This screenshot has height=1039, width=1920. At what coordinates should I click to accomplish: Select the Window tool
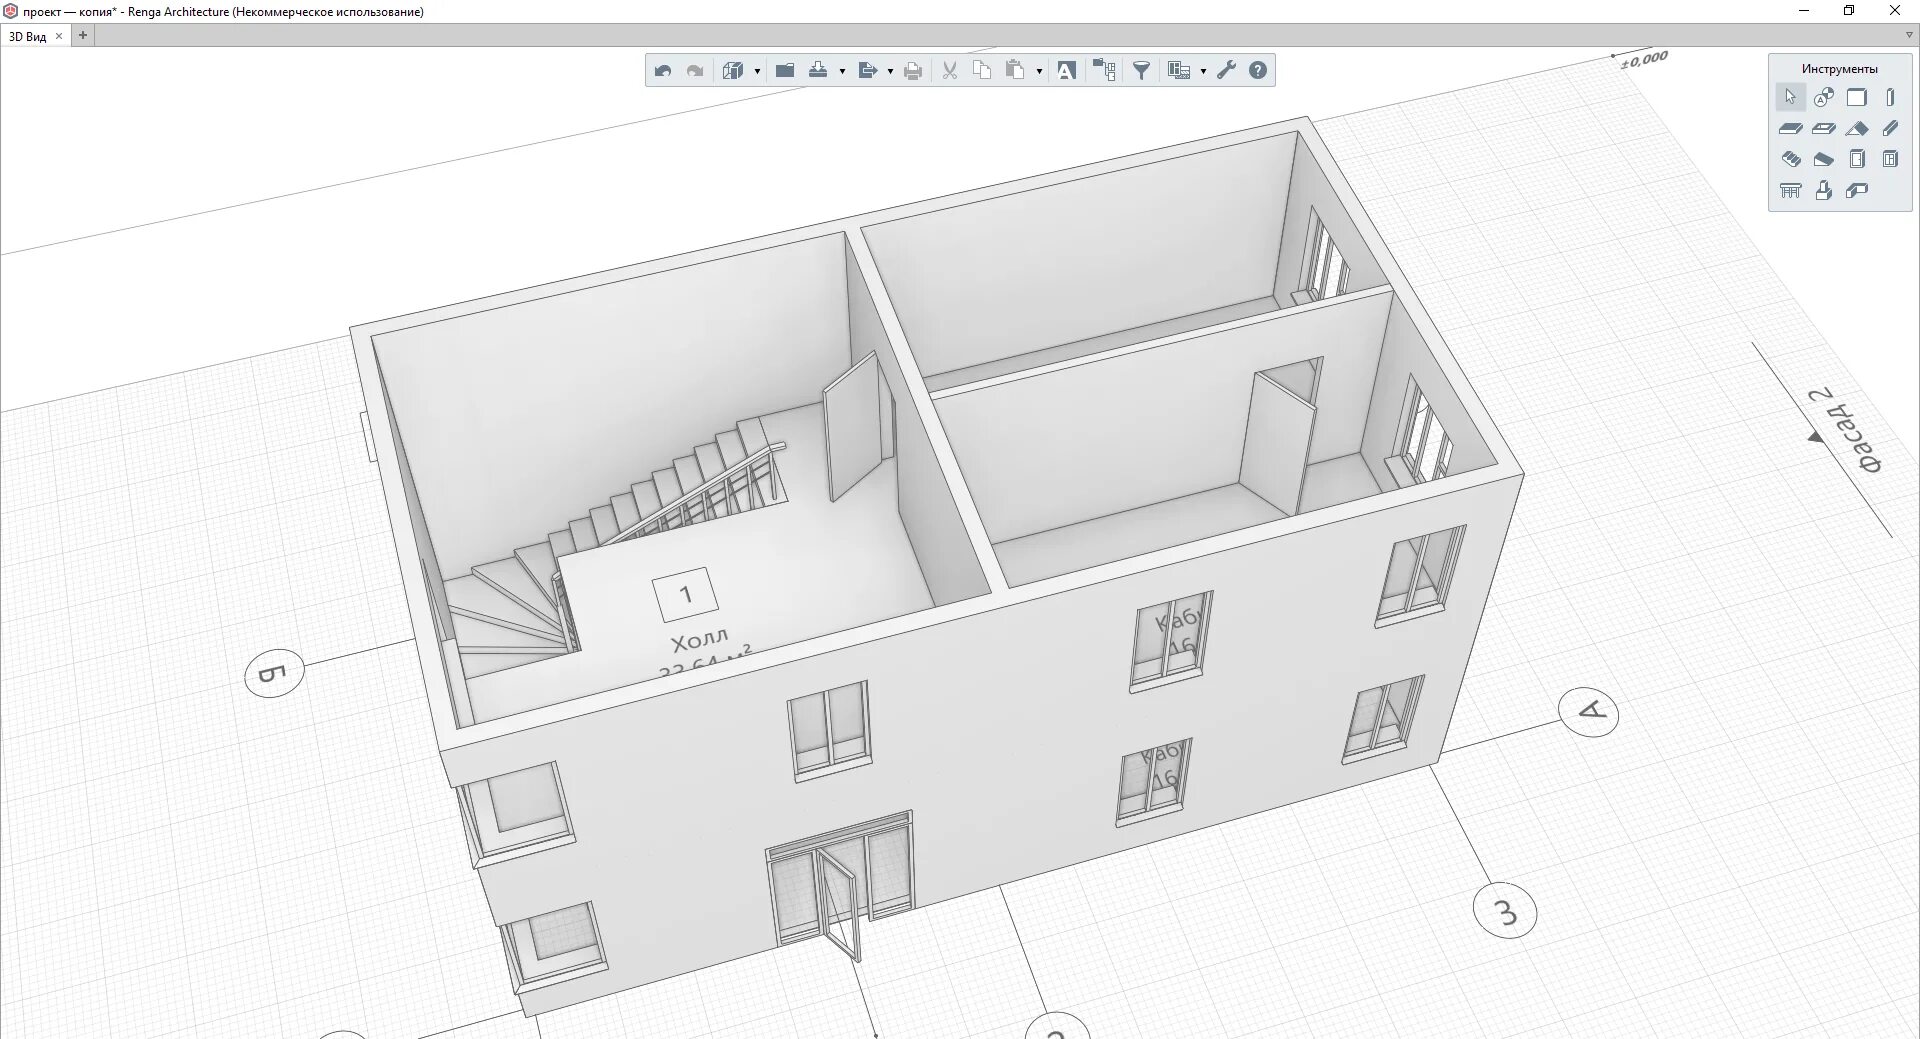[1890, 159]
